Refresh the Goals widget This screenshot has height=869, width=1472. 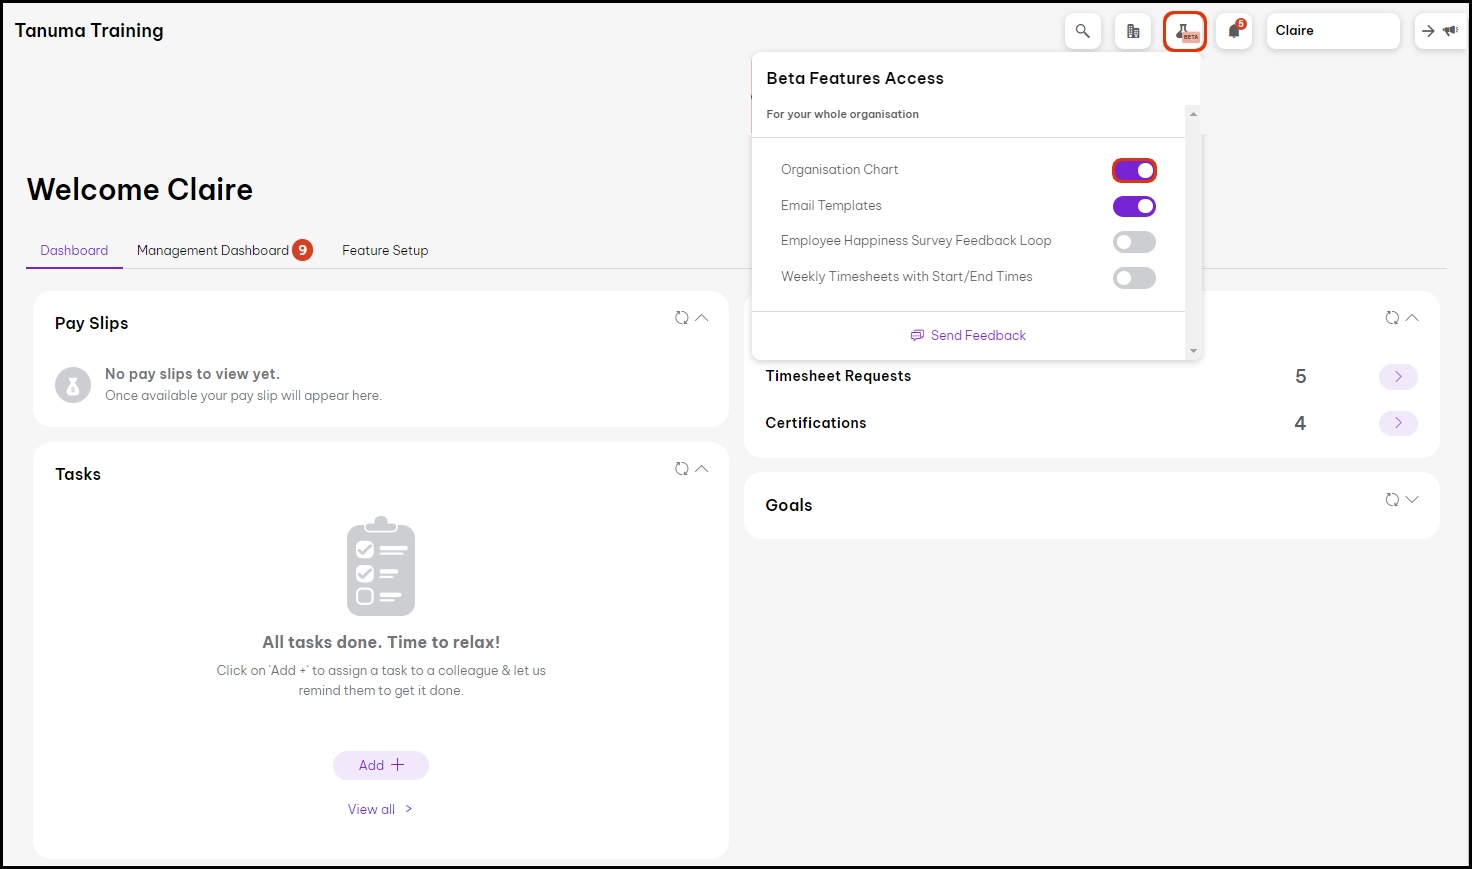[1391, 500]
